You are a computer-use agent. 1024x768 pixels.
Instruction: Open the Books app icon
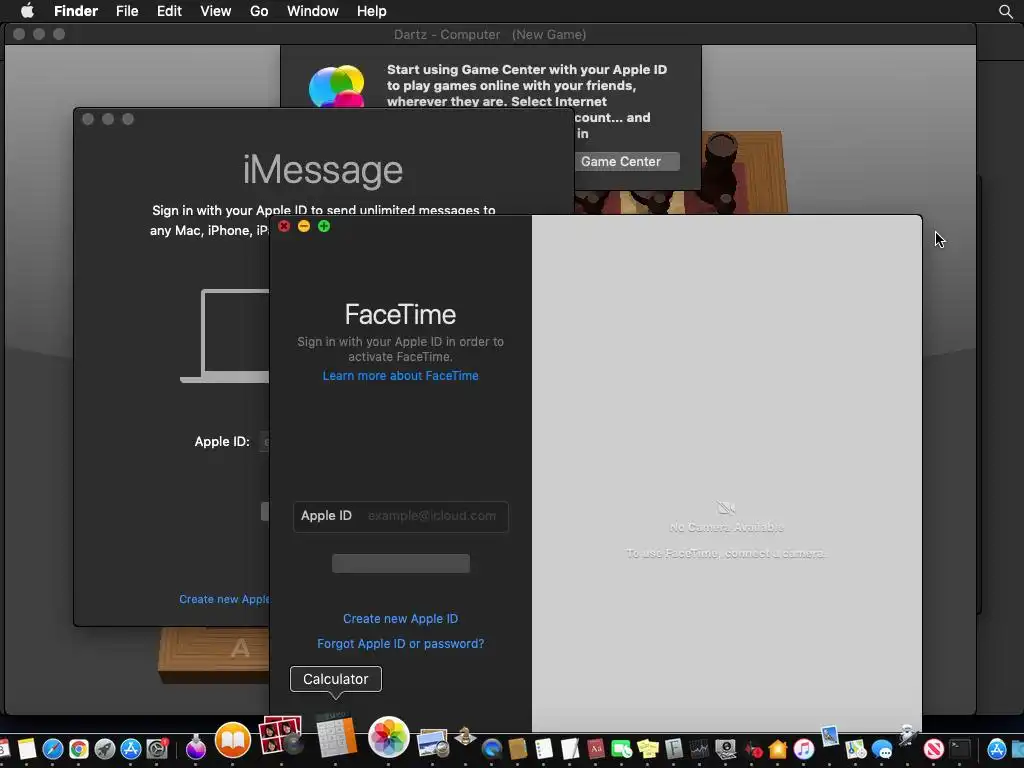click(233, 740)
